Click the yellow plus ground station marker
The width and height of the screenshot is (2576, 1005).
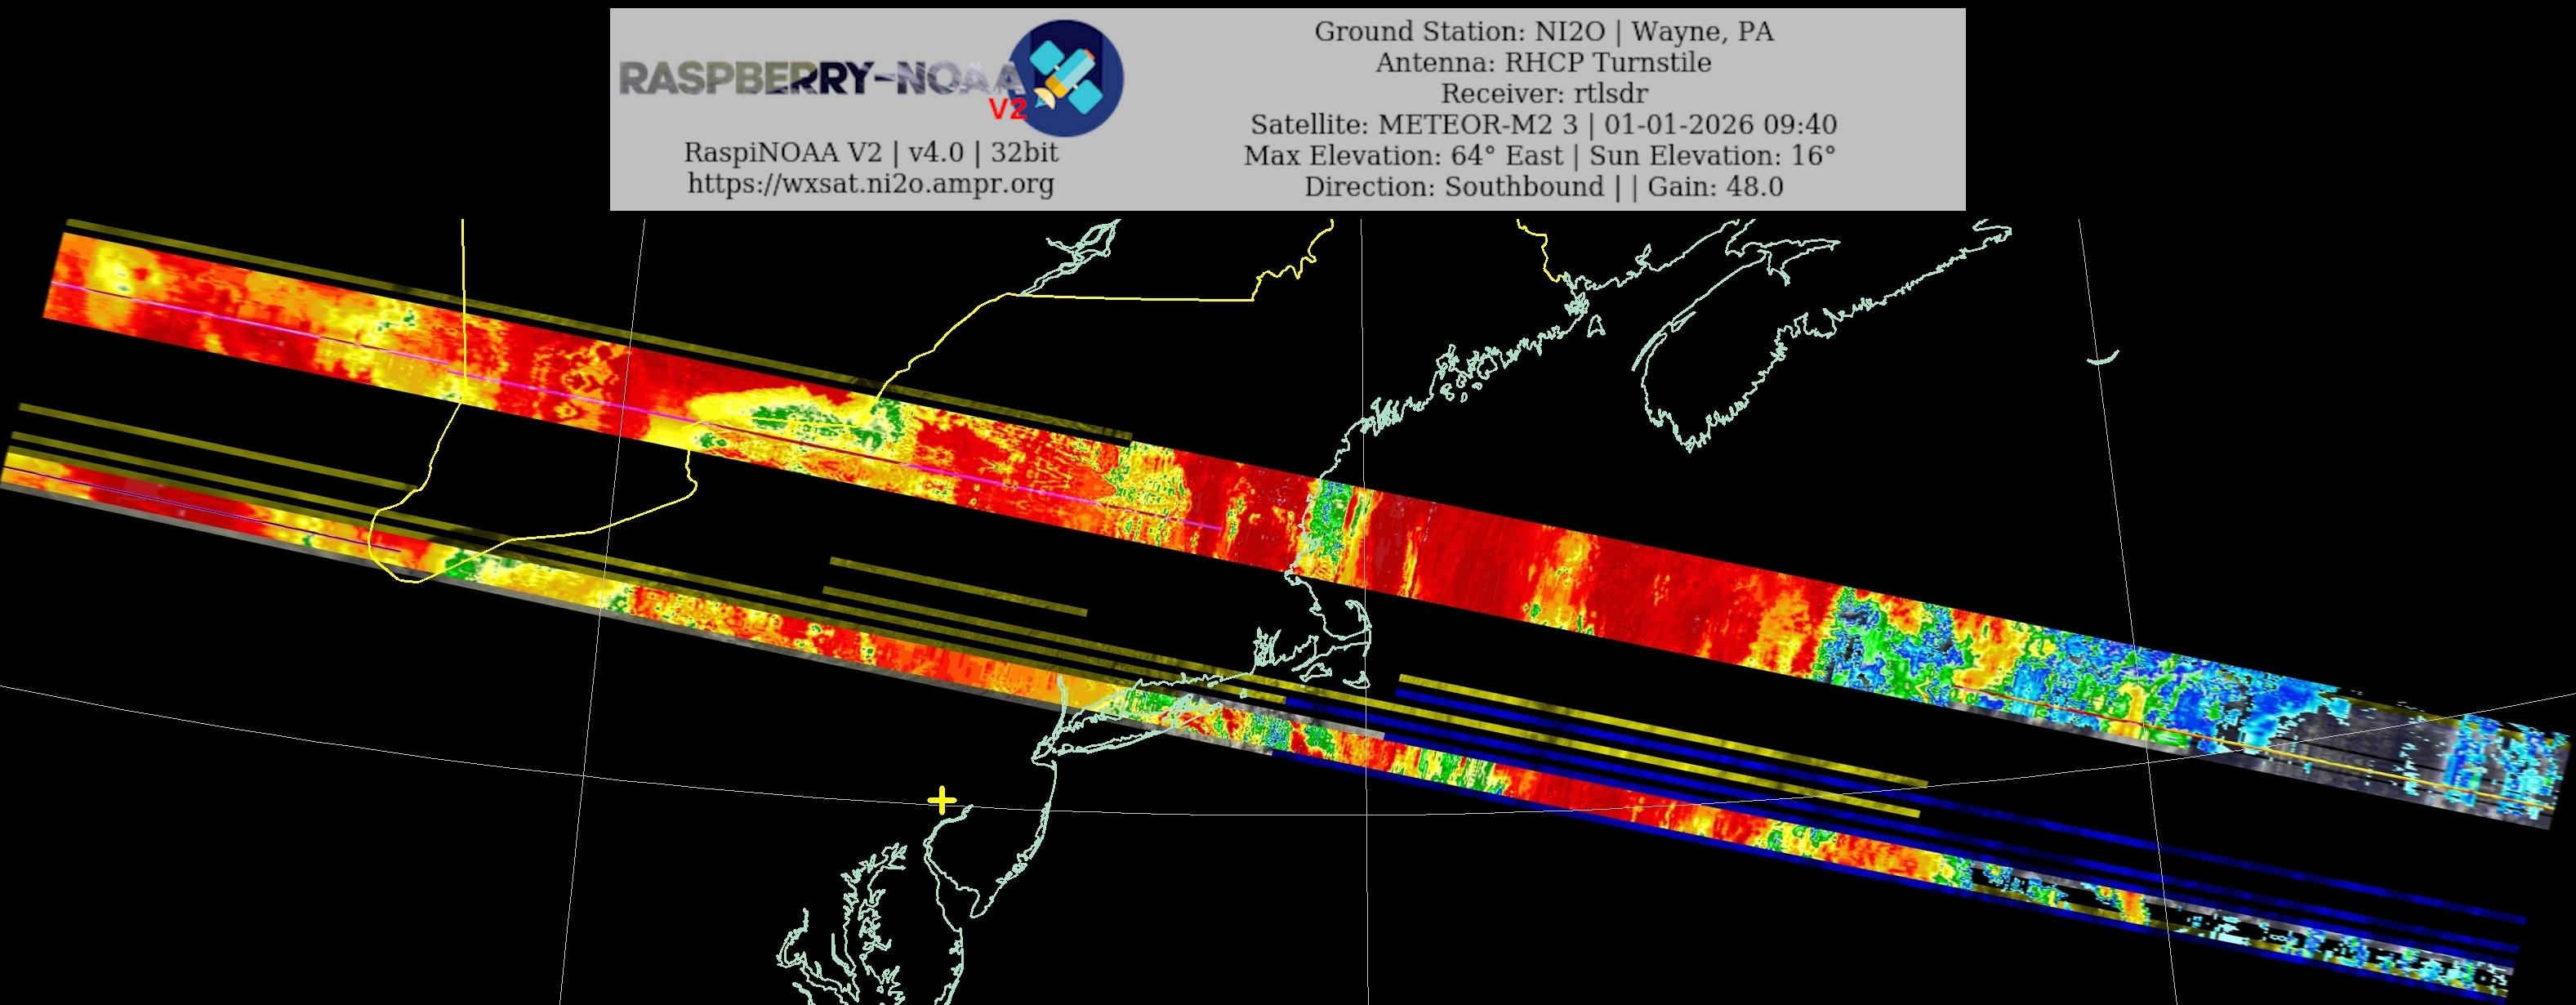(x=941, y=800)
